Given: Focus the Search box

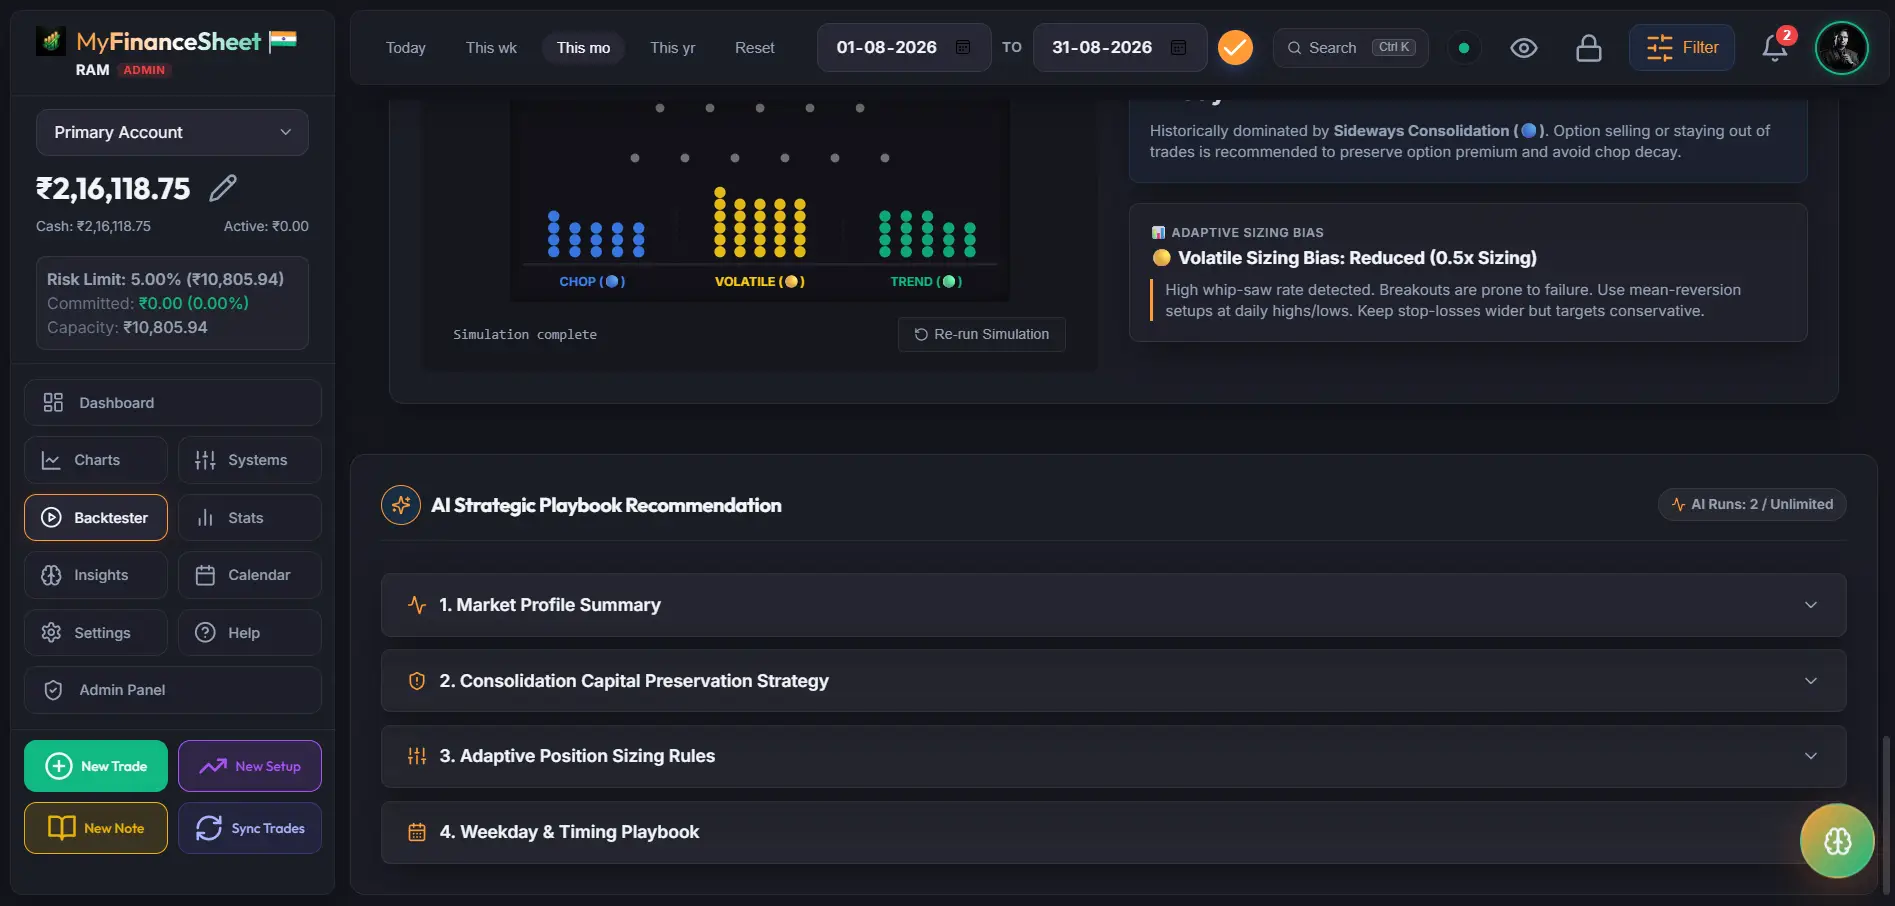Looking at the screenshot, I should click(1350, 48).
